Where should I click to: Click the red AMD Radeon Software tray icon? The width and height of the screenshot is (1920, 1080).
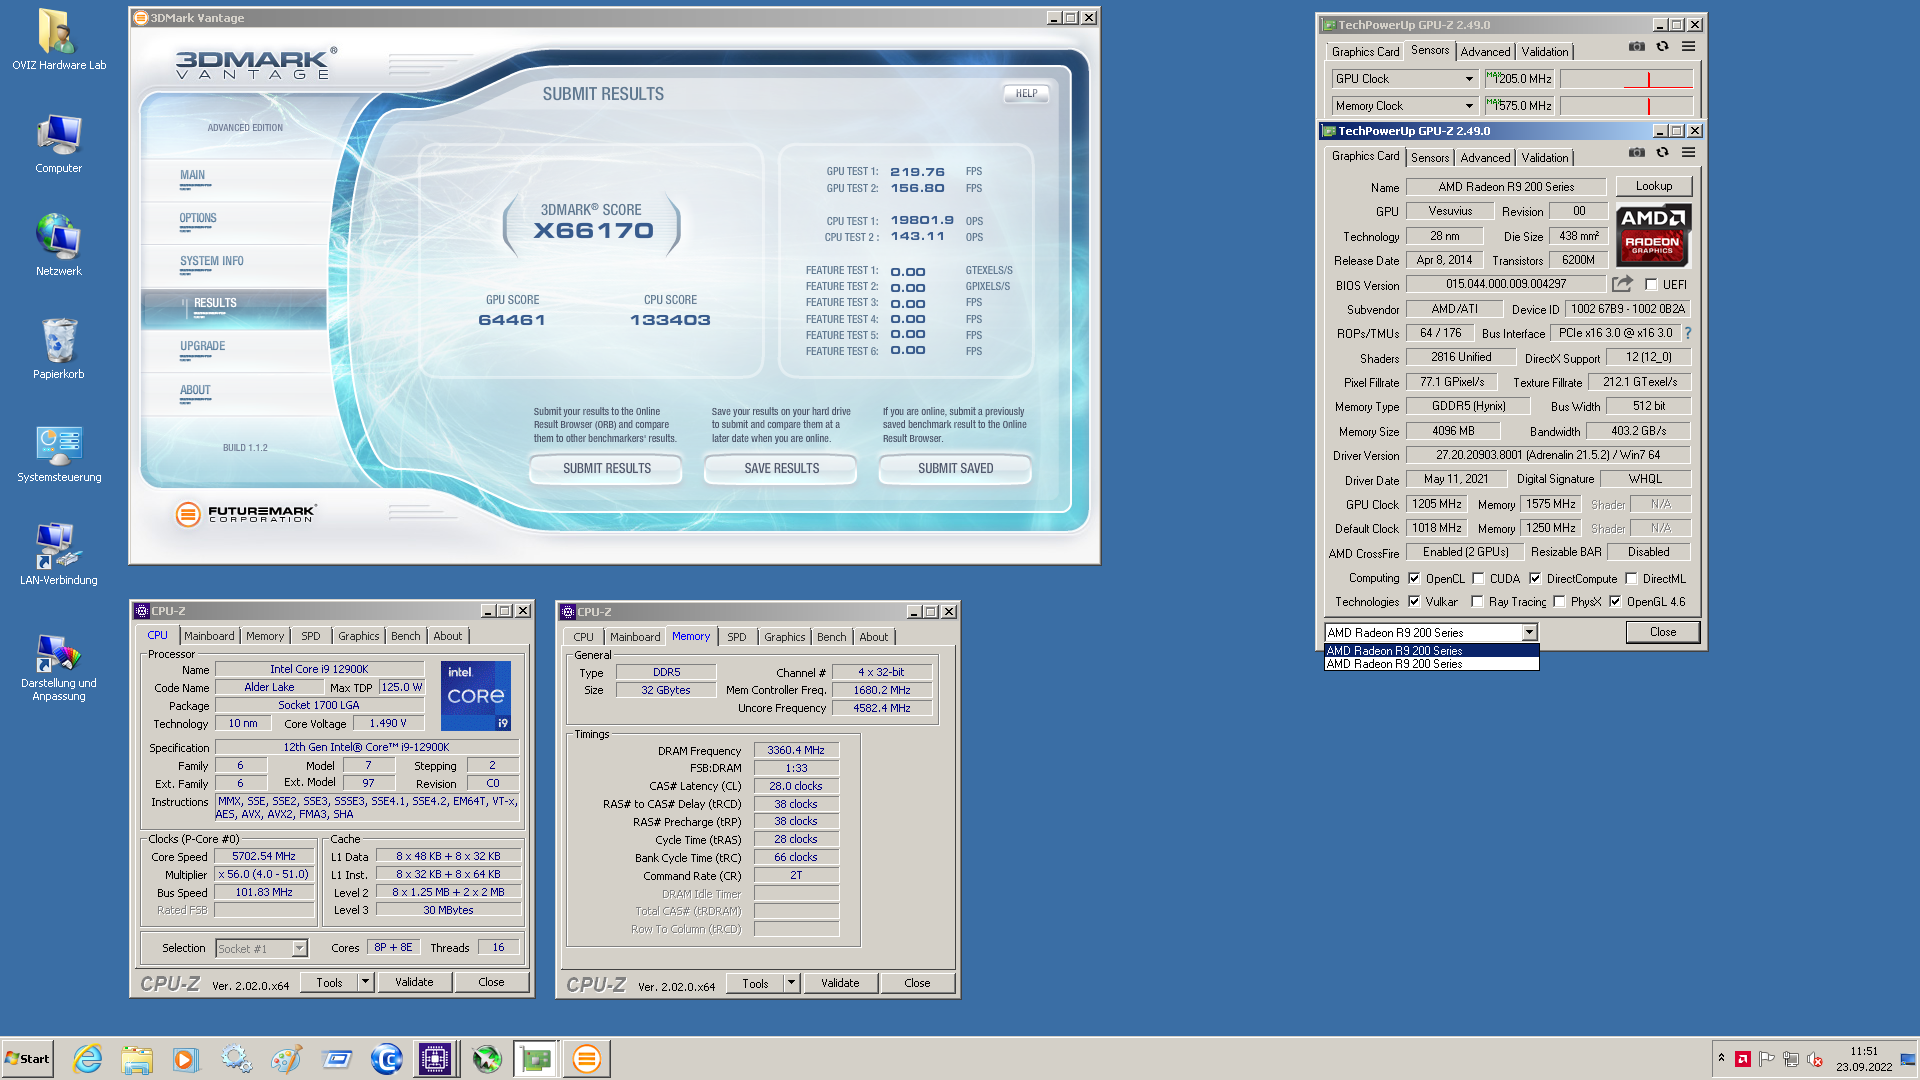coord(1743,1059)
